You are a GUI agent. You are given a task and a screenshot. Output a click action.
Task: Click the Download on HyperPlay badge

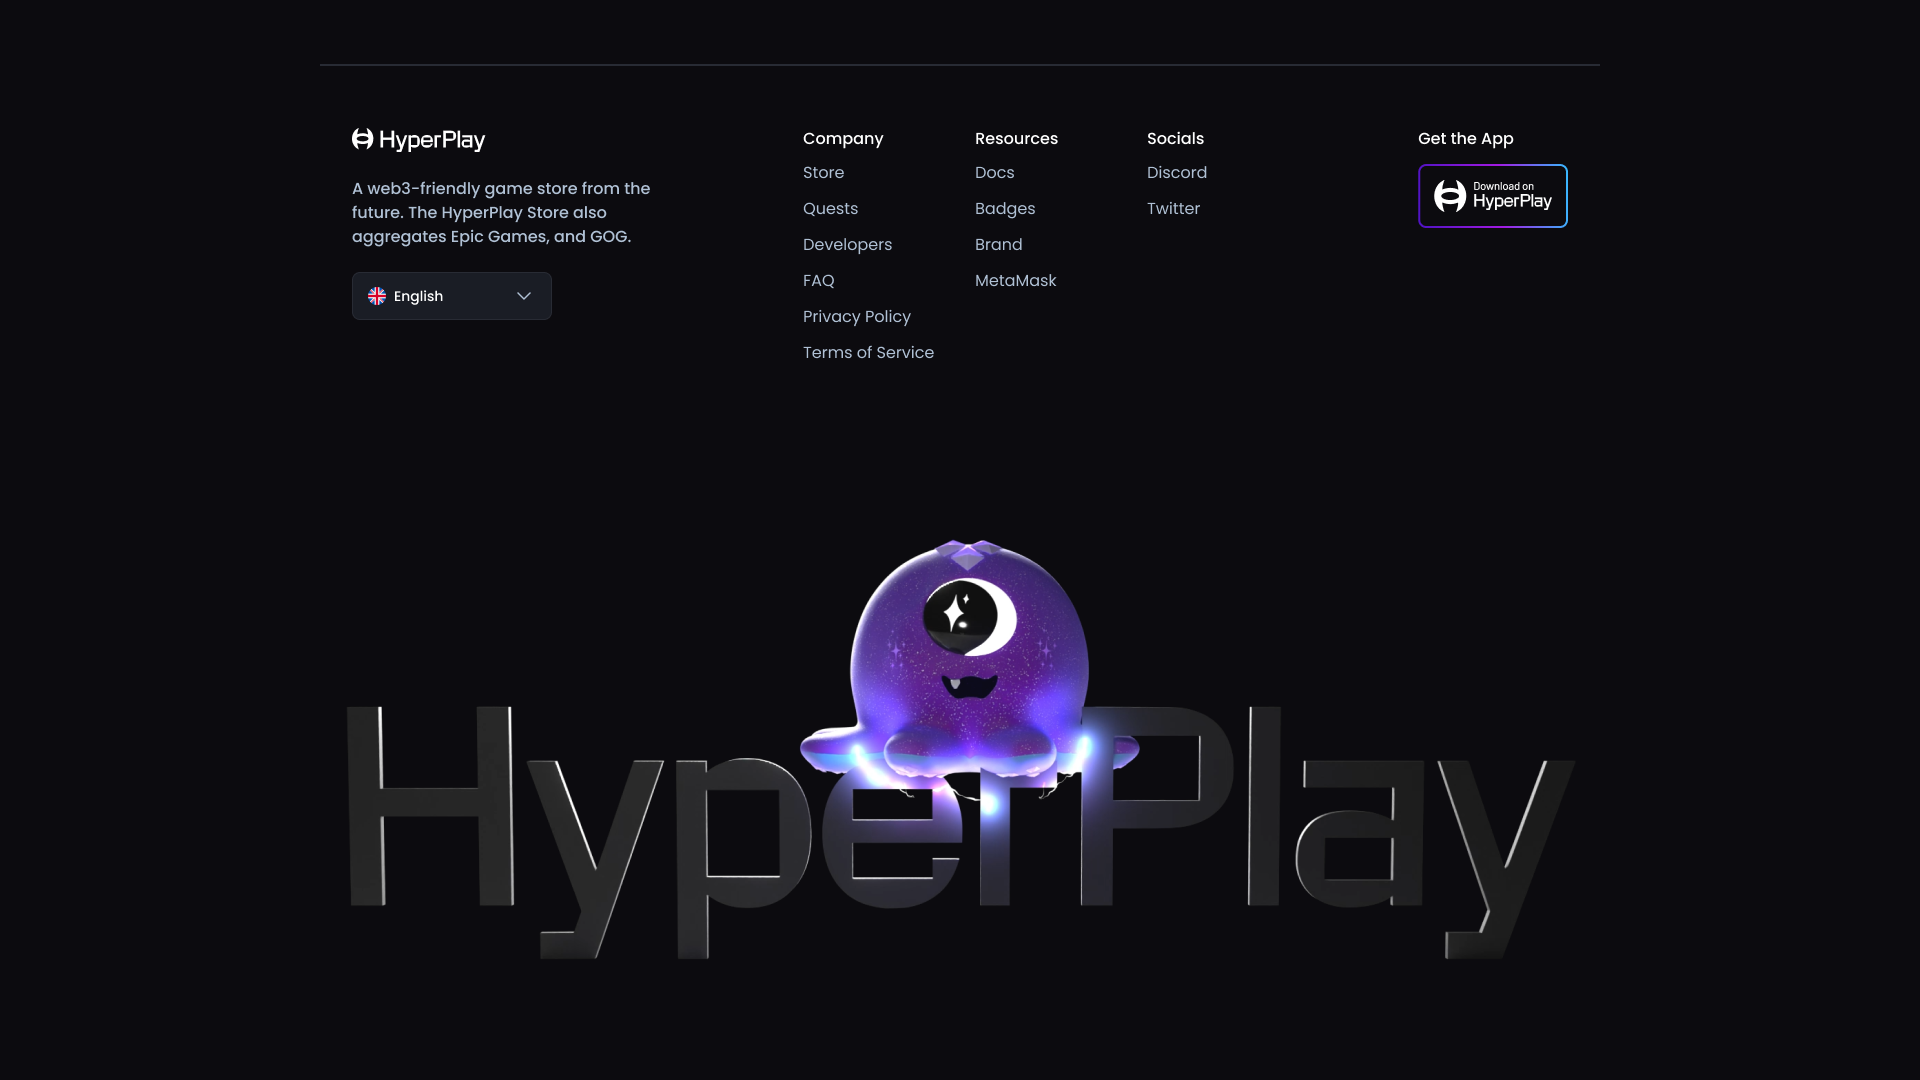point(1492,196)
